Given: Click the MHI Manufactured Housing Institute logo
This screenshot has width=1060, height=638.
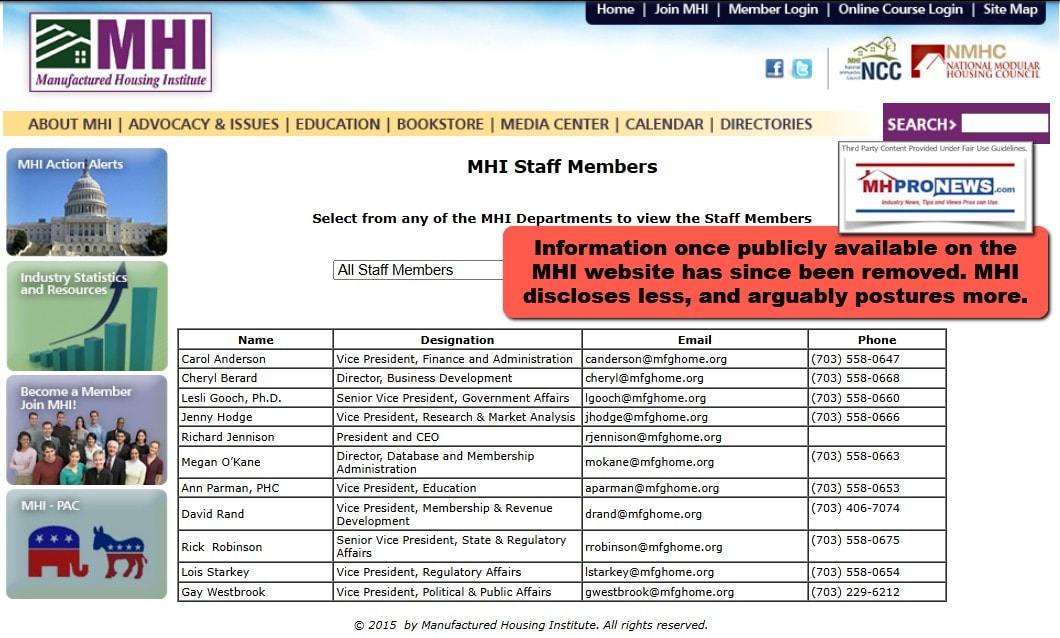Looking at the screenshot, I should point(120,52).
